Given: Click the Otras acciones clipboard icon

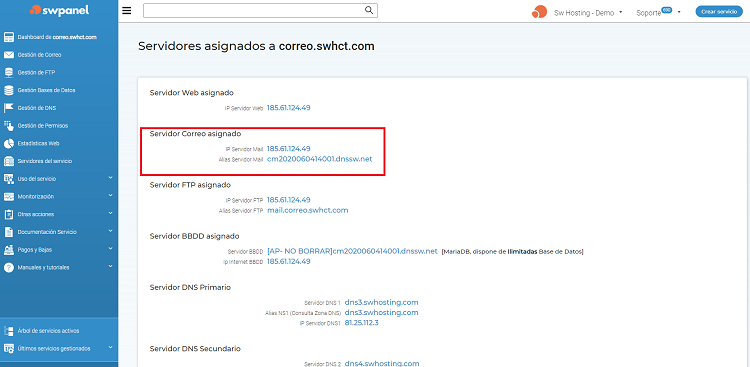Looking at the screenshot, I should [9, 214].
